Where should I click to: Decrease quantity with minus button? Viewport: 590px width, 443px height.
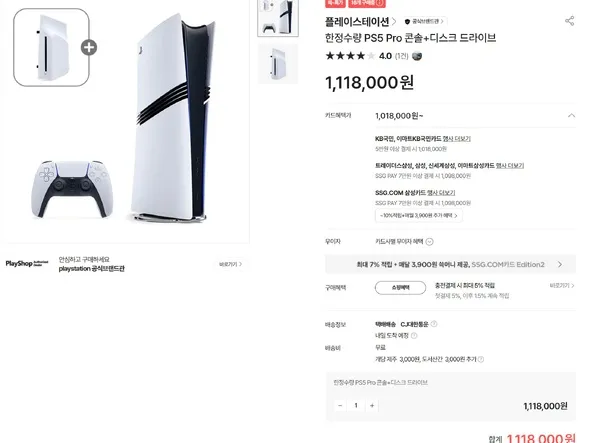pyautogui.click(x=340, y=405)
